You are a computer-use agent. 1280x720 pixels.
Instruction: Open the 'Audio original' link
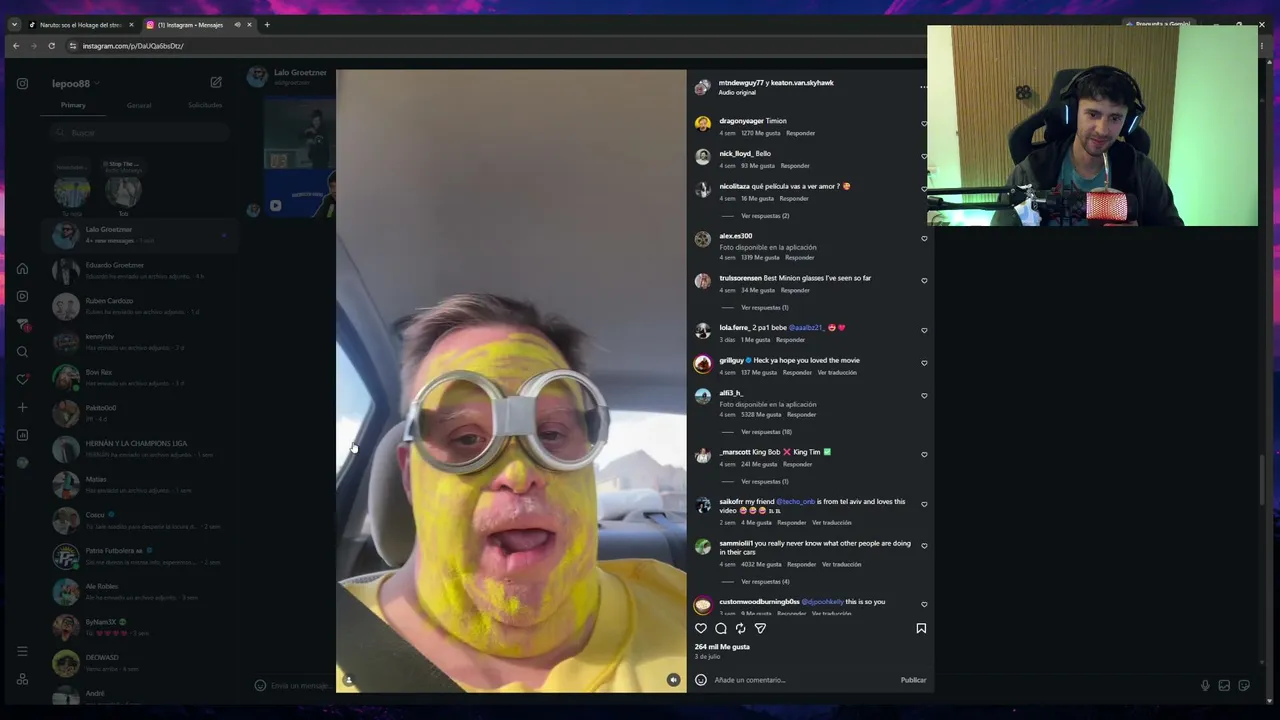(737, 93)
